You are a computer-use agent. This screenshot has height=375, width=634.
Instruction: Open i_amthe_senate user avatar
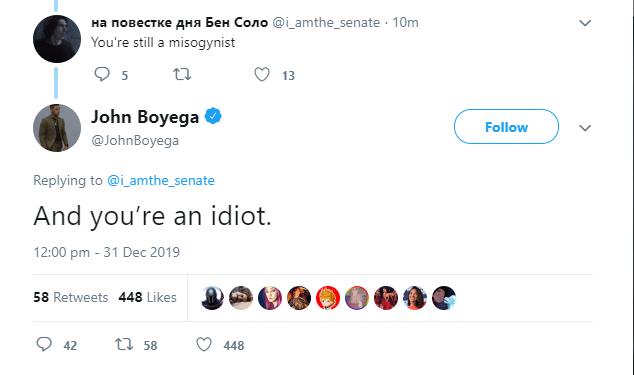tap(57, 39)
